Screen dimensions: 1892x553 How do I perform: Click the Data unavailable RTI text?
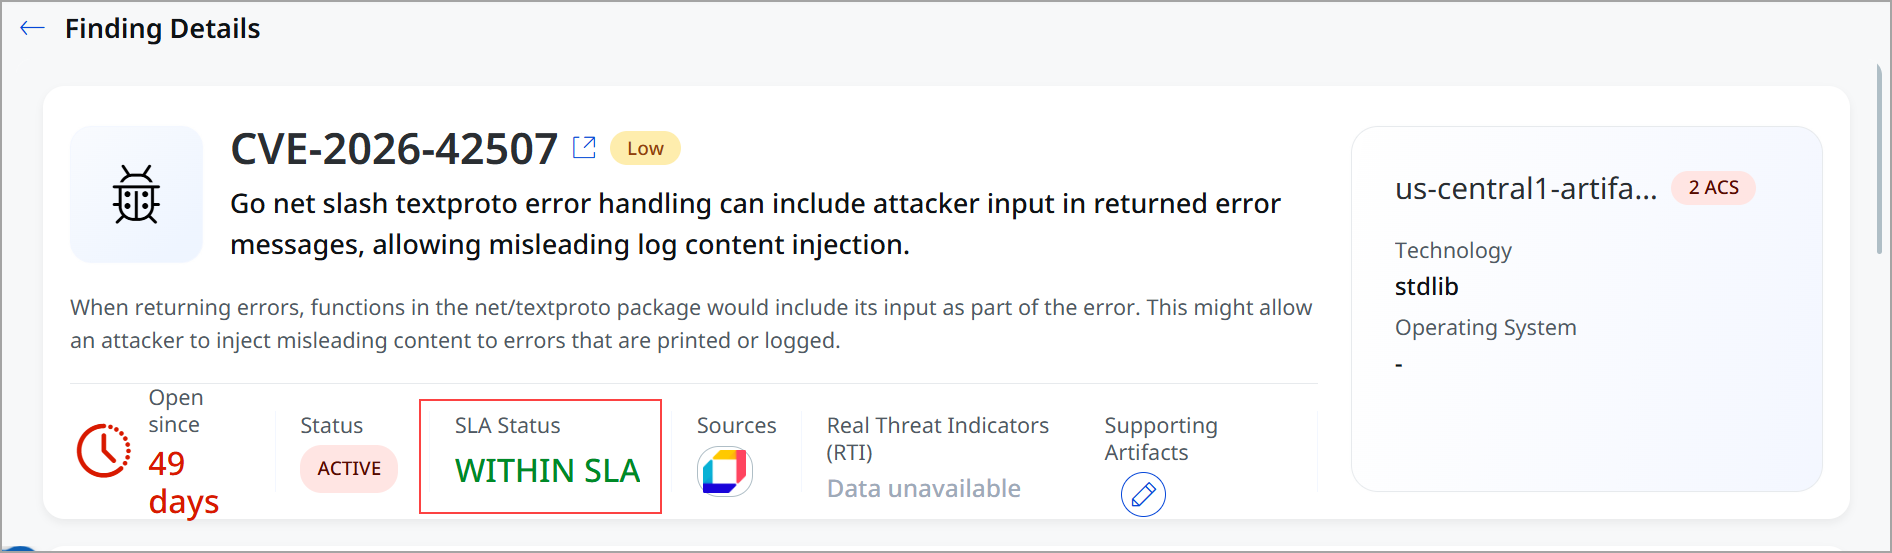click(x=924, y=488)
